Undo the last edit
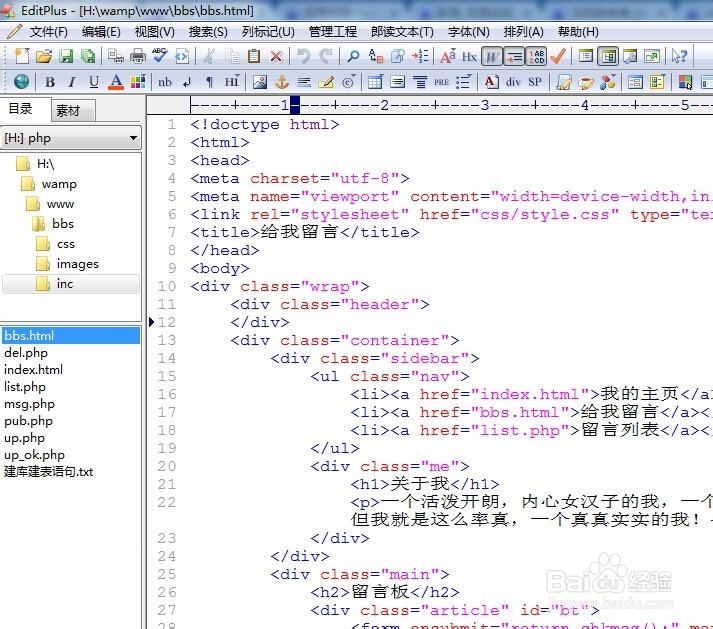This screenshot has height=629, width=713. pos(303,56)
